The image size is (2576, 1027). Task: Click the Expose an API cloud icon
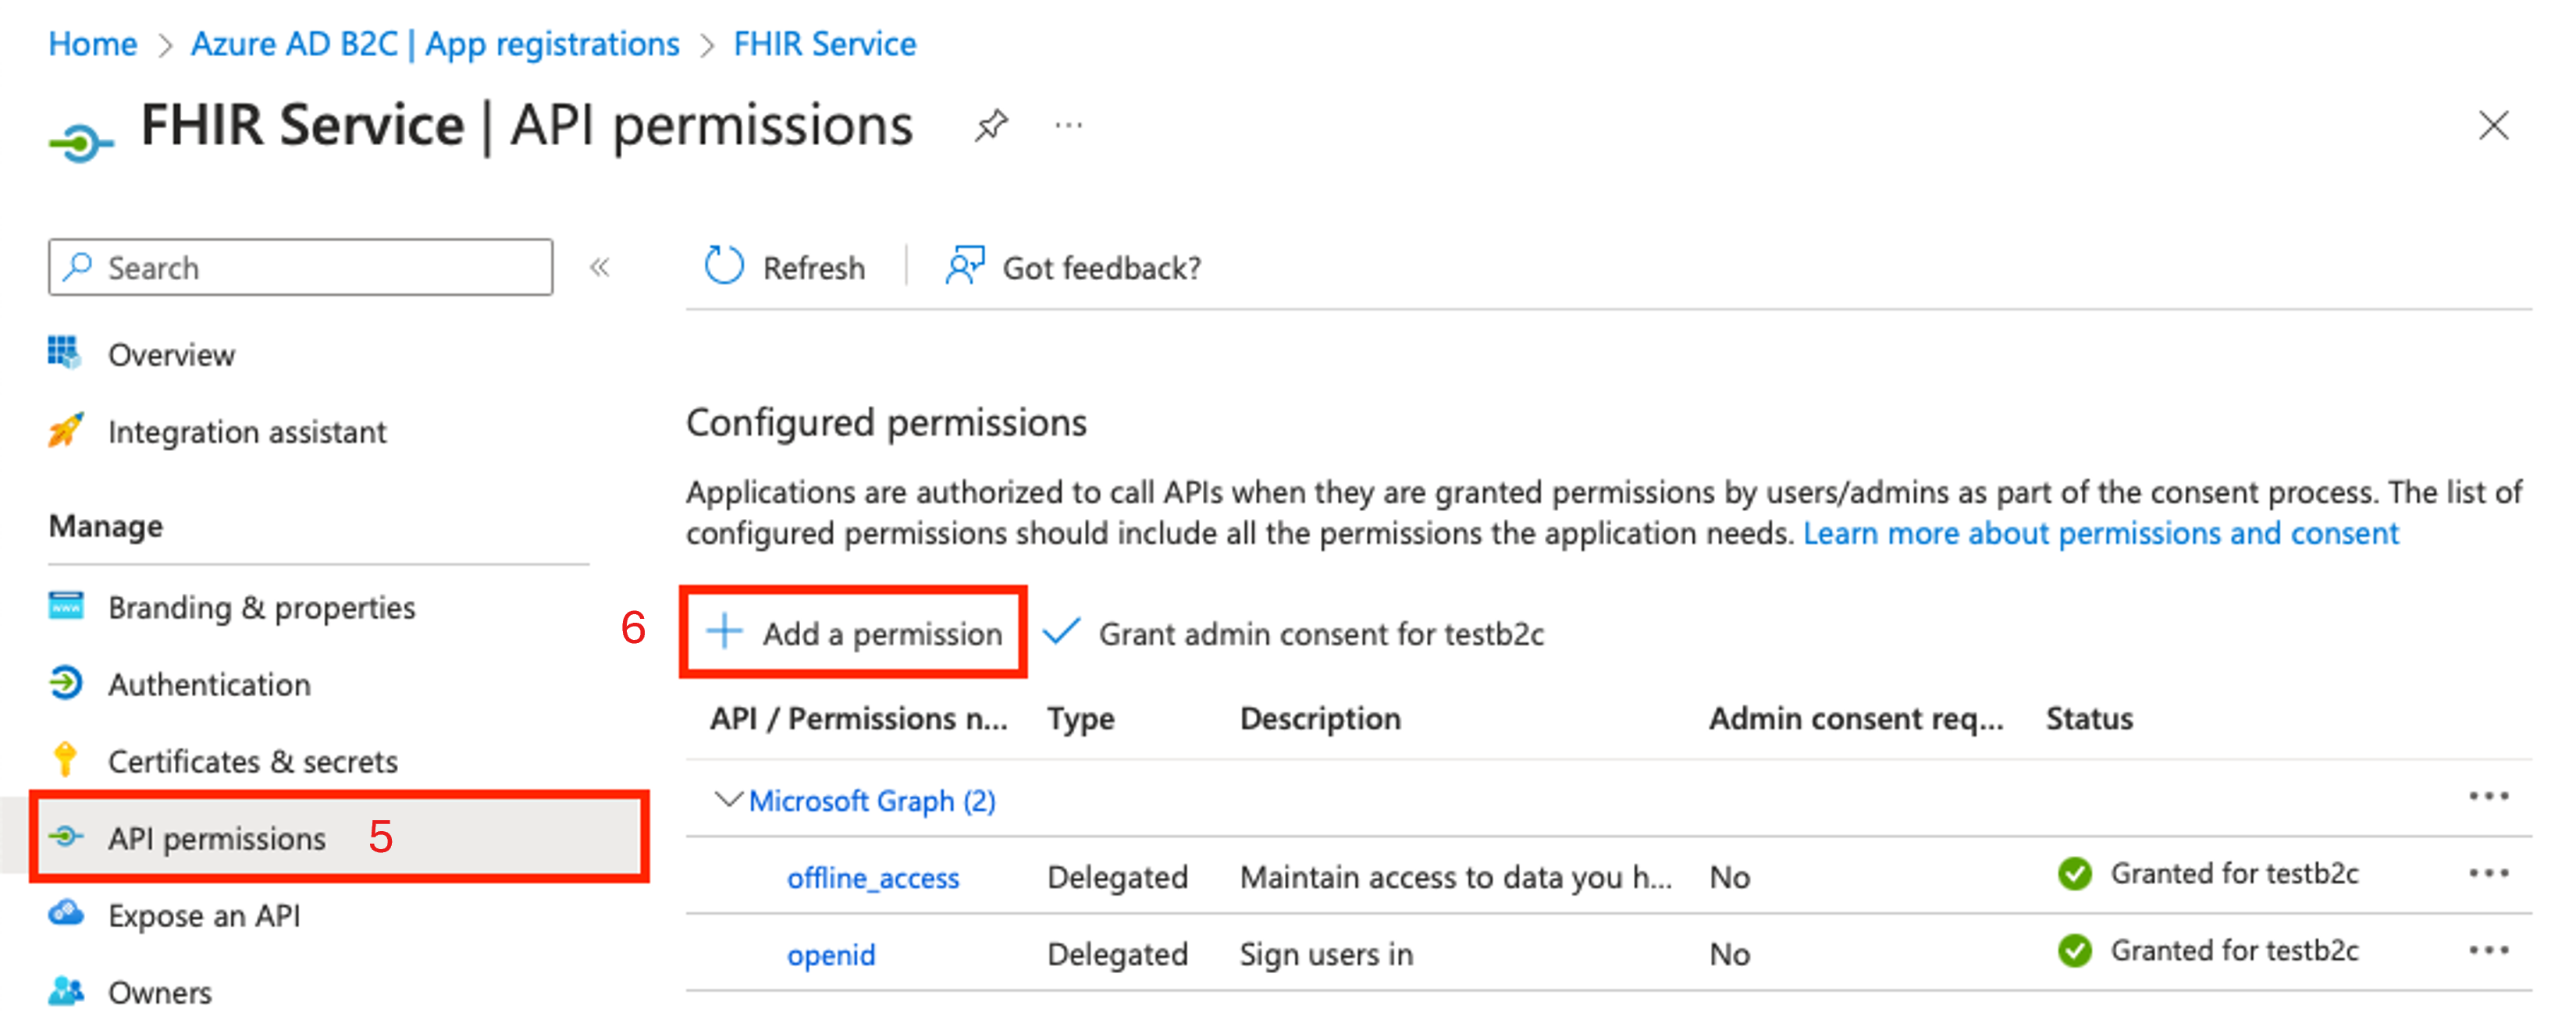coord(67,912)
